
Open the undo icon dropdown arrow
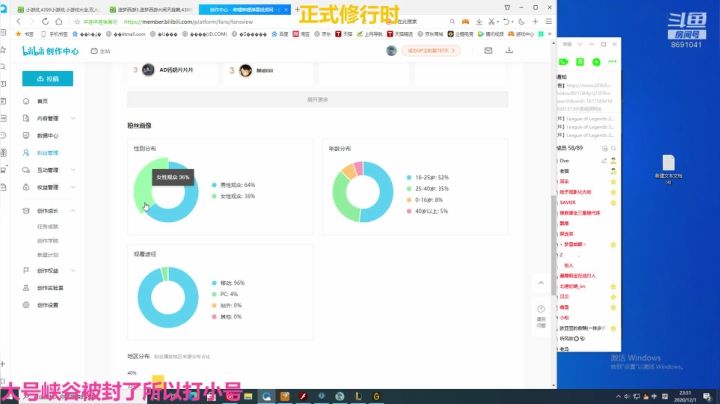512,22
